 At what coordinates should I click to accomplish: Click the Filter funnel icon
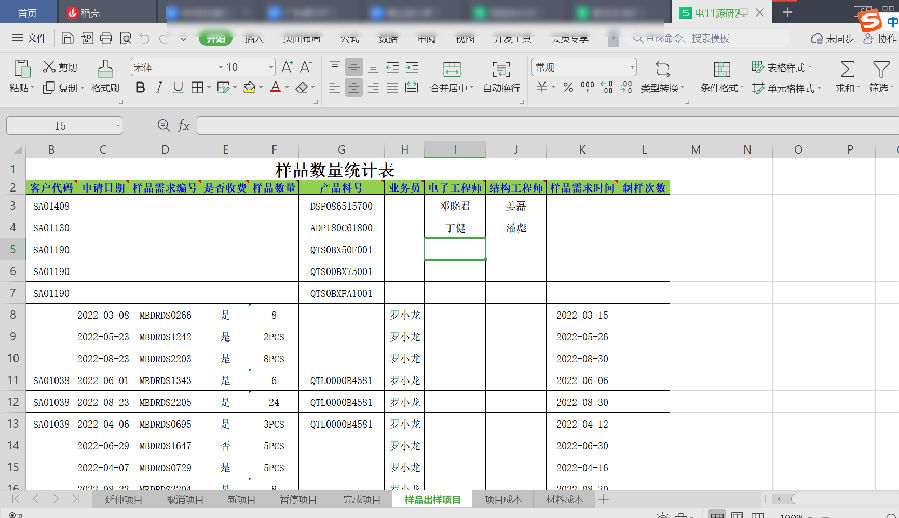(880, 68)
